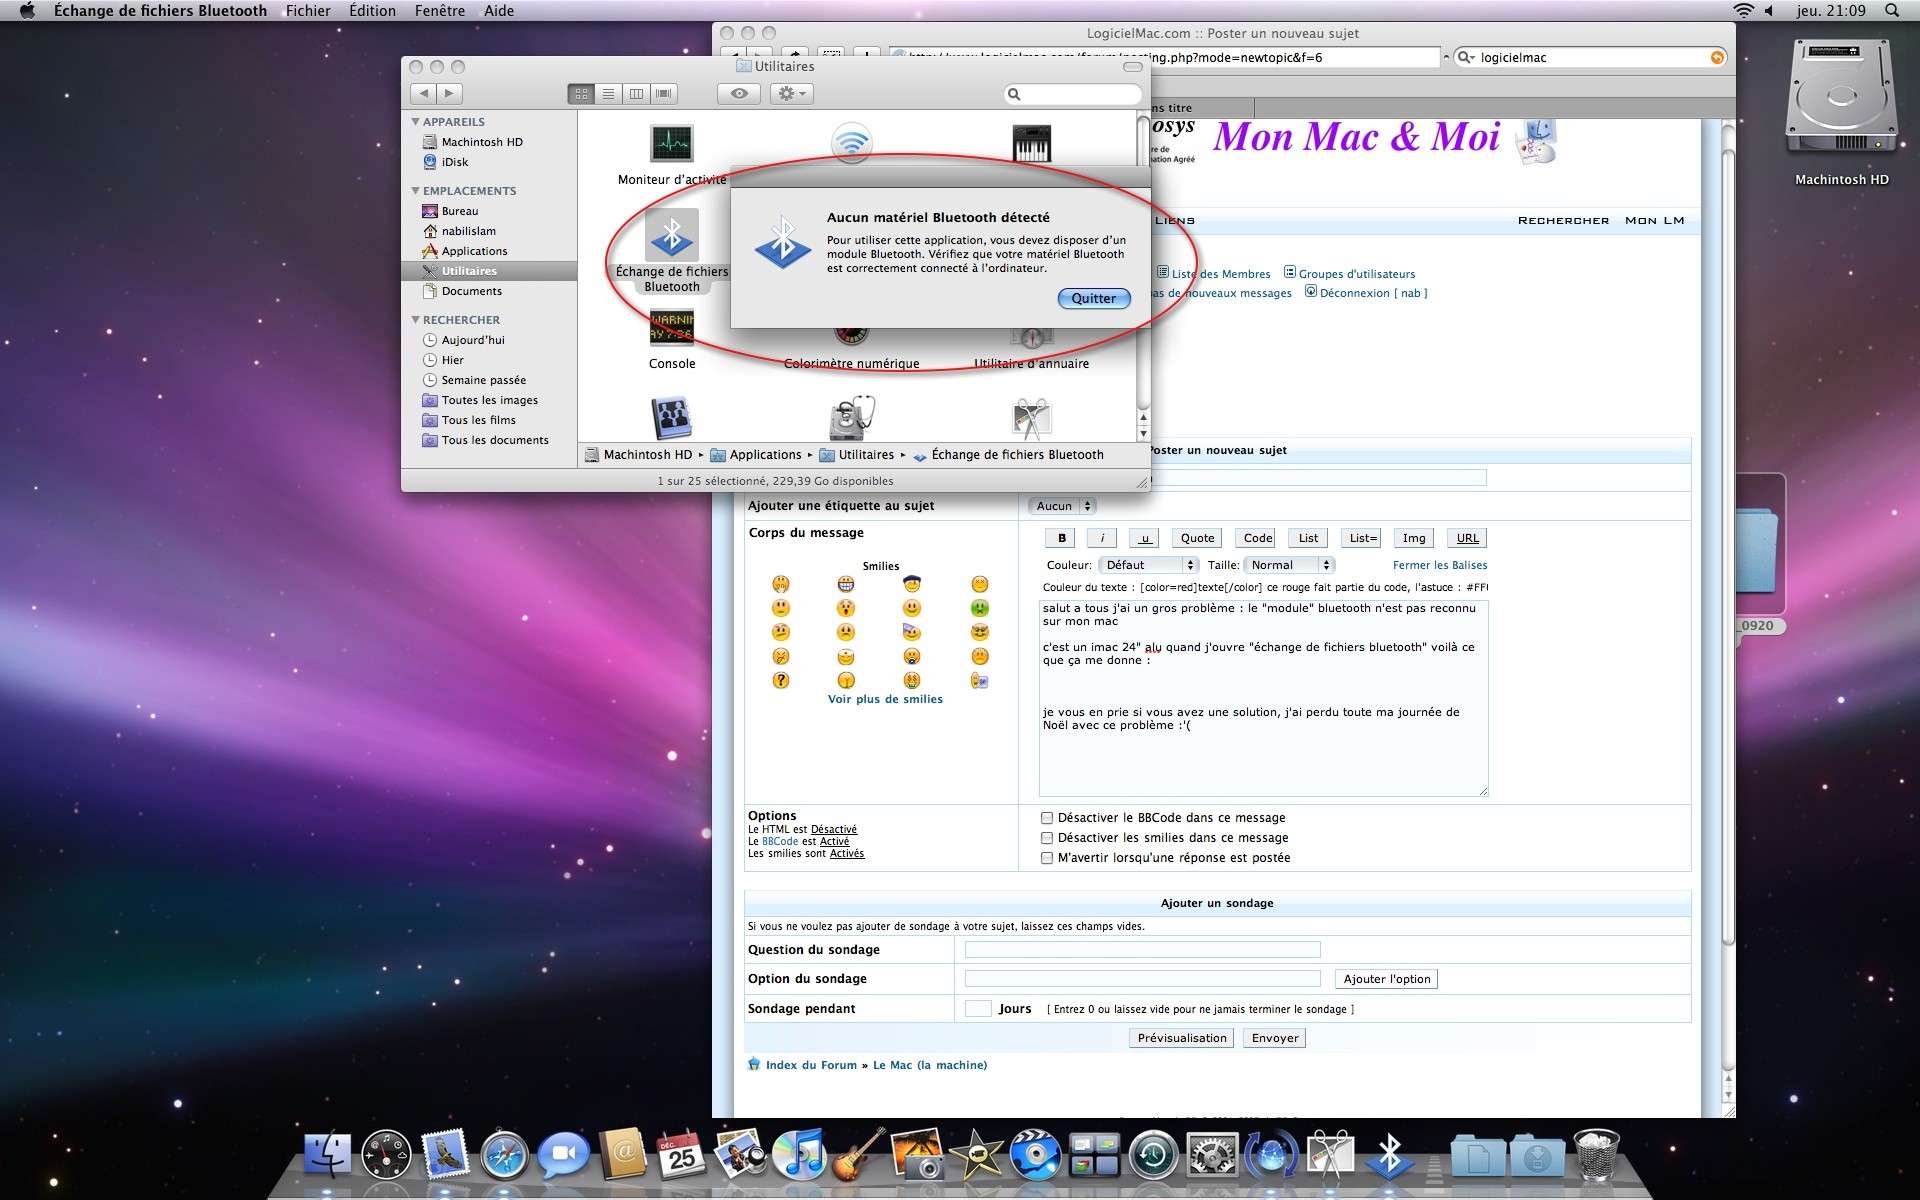
Task: Open iCal calendar in the Dock
Action: [681, 1156]
